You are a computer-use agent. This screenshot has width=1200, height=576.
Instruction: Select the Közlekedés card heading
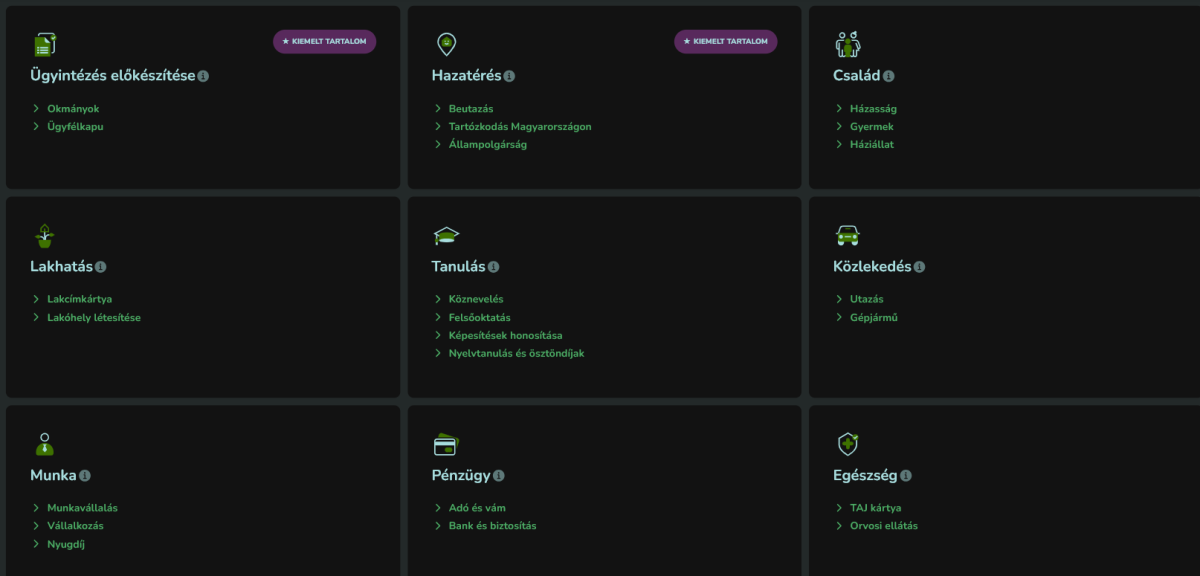coord(872,267)
